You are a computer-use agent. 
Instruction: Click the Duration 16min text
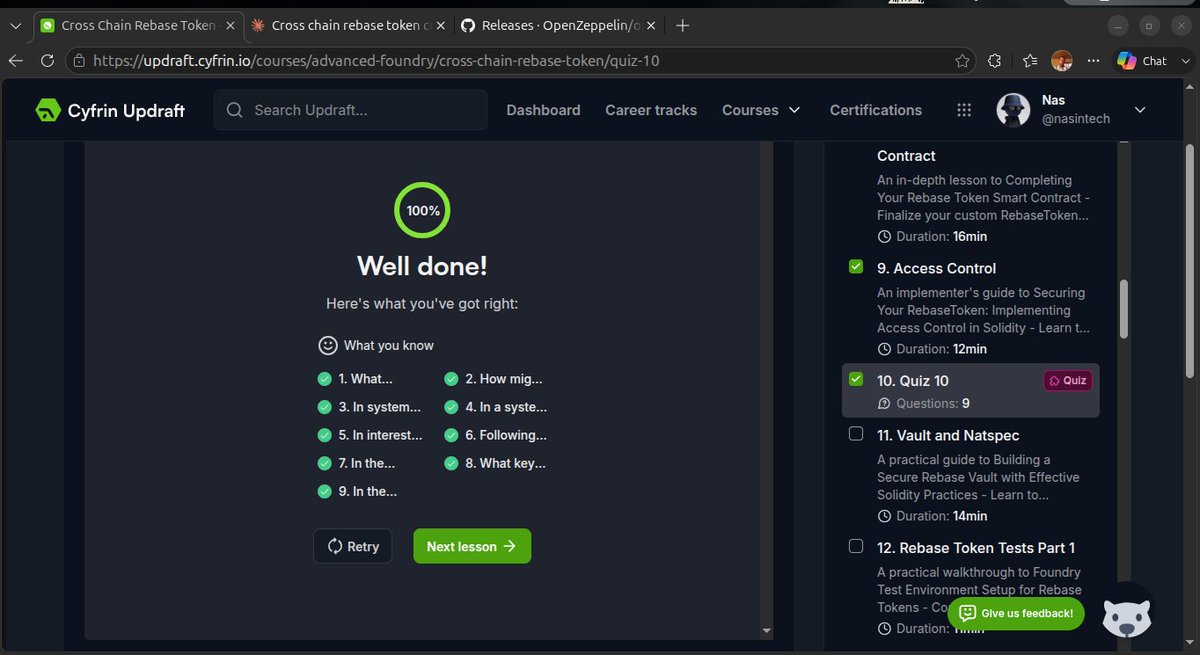click(x=941, y=237)
